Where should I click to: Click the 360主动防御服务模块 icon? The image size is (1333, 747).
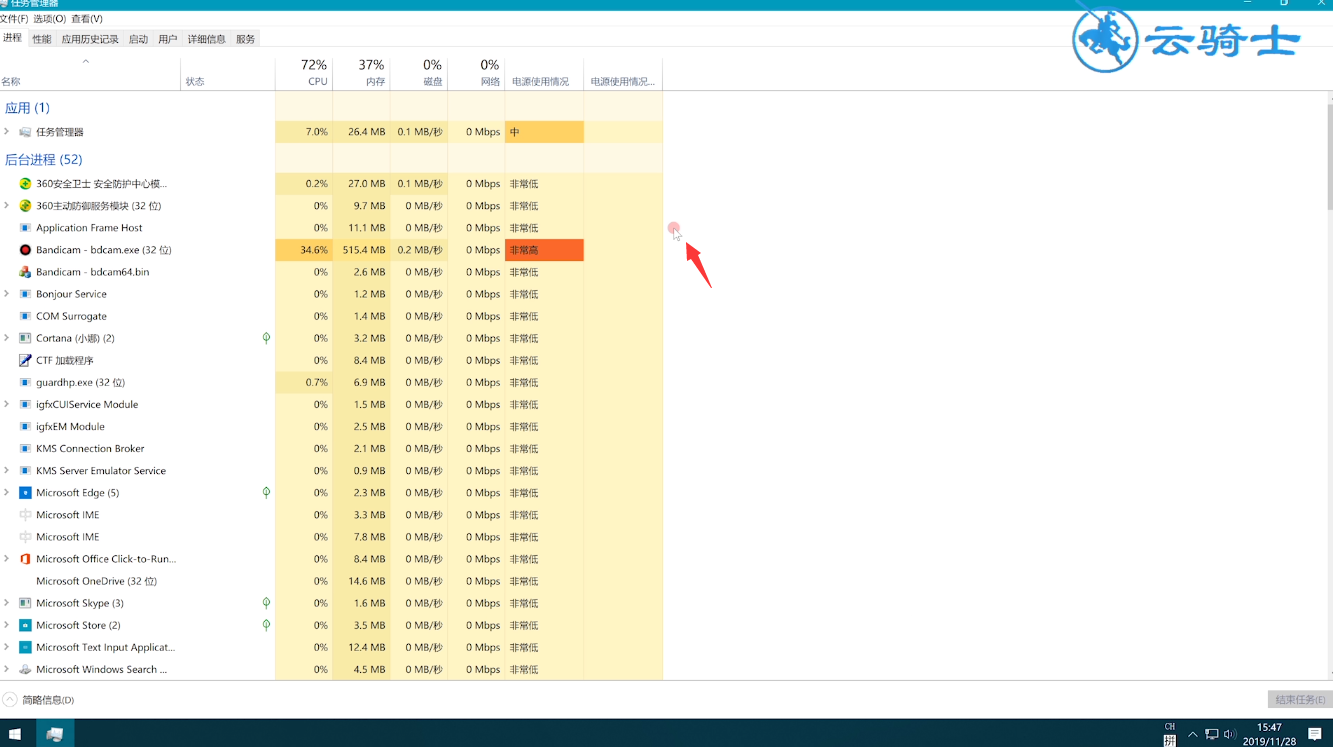pyautogui.click(x=25, y=206)
